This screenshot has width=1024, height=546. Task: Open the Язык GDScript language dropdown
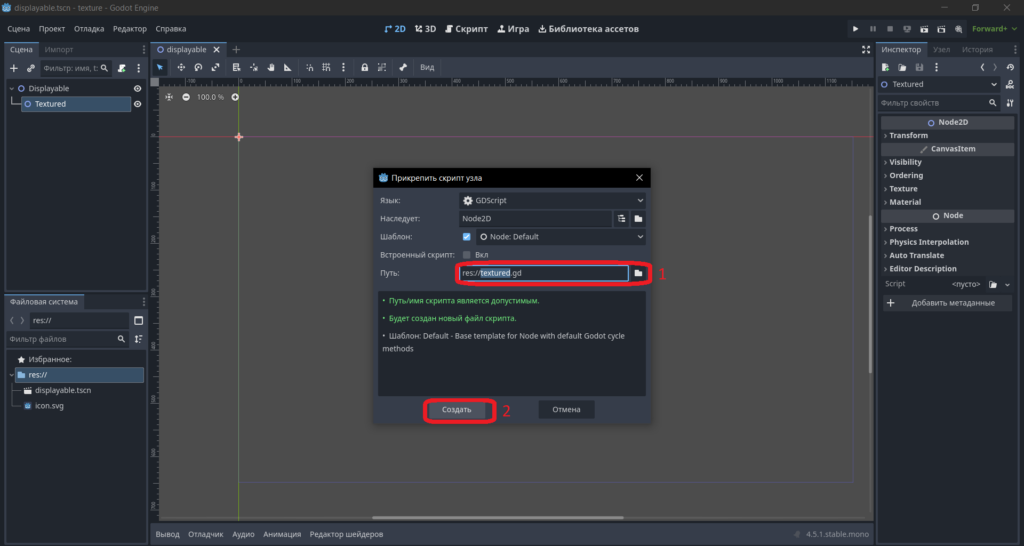coord(552,201)
